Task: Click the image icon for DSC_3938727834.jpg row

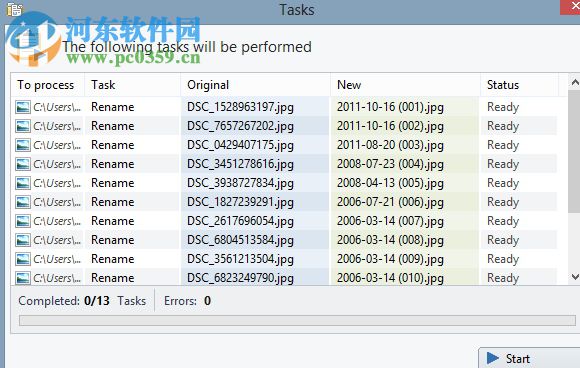Action: [23, 183]
